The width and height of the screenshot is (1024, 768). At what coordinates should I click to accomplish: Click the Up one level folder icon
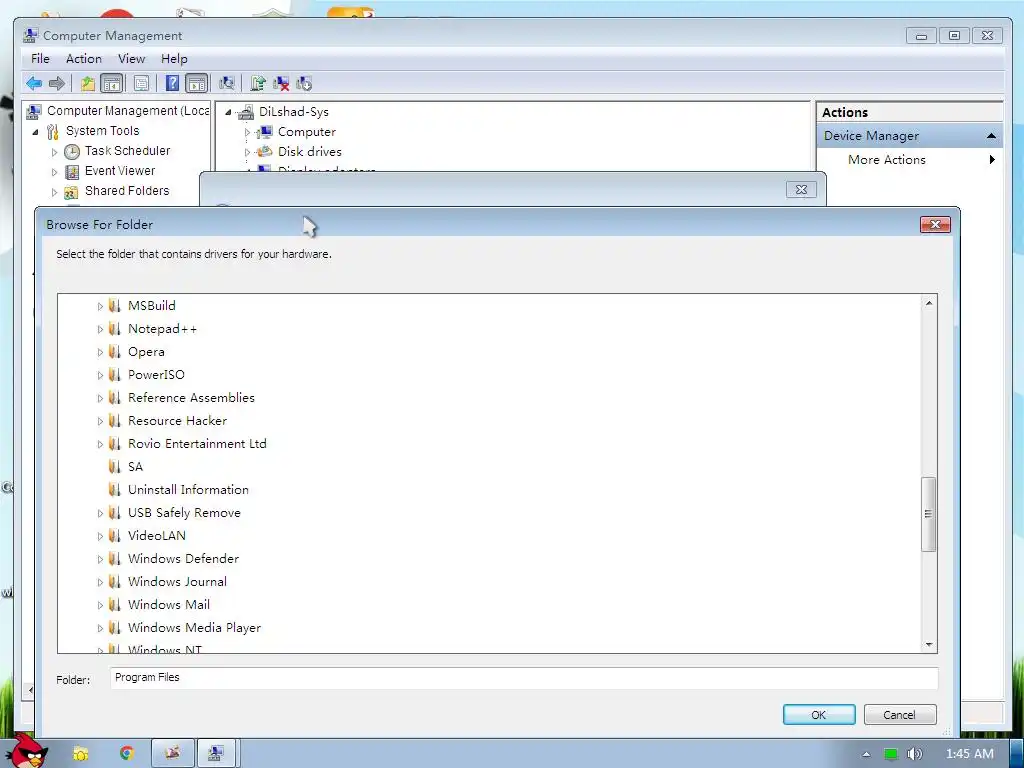pyautogui.click(x=88, y=83)
